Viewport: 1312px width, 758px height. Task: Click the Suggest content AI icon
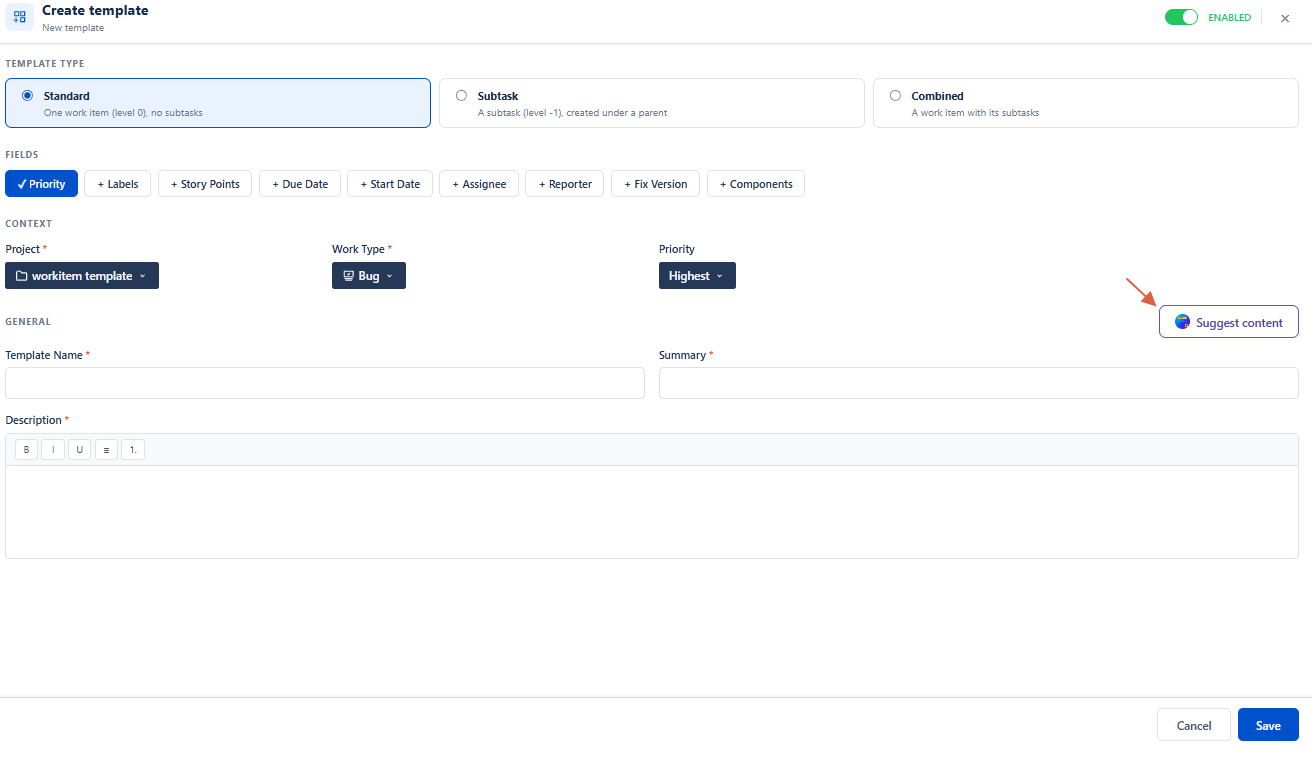[1182, 322]
